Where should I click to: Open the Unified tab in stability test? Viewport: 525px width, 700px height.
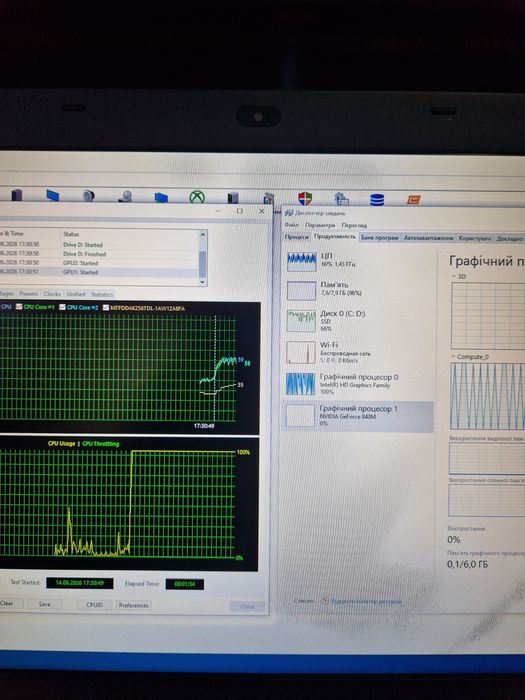[75, 294]
